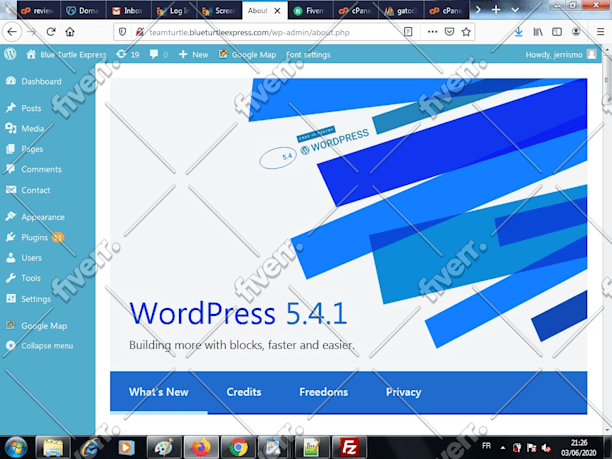
Task: Switch to the Fiverr browser tab
Action: pos(311,11)
